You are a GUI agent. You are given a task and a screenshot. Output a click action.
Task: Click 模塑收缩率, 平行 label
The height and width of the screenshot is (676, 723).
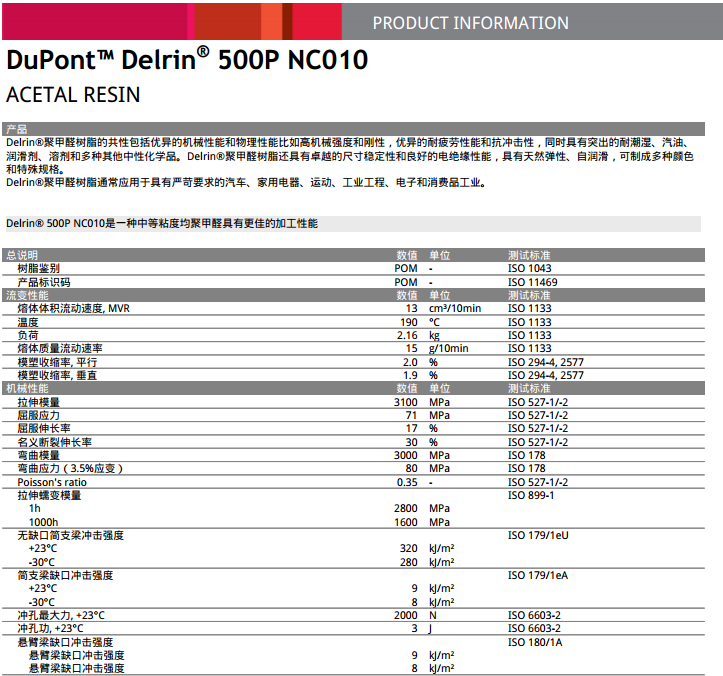coord(57,362)
